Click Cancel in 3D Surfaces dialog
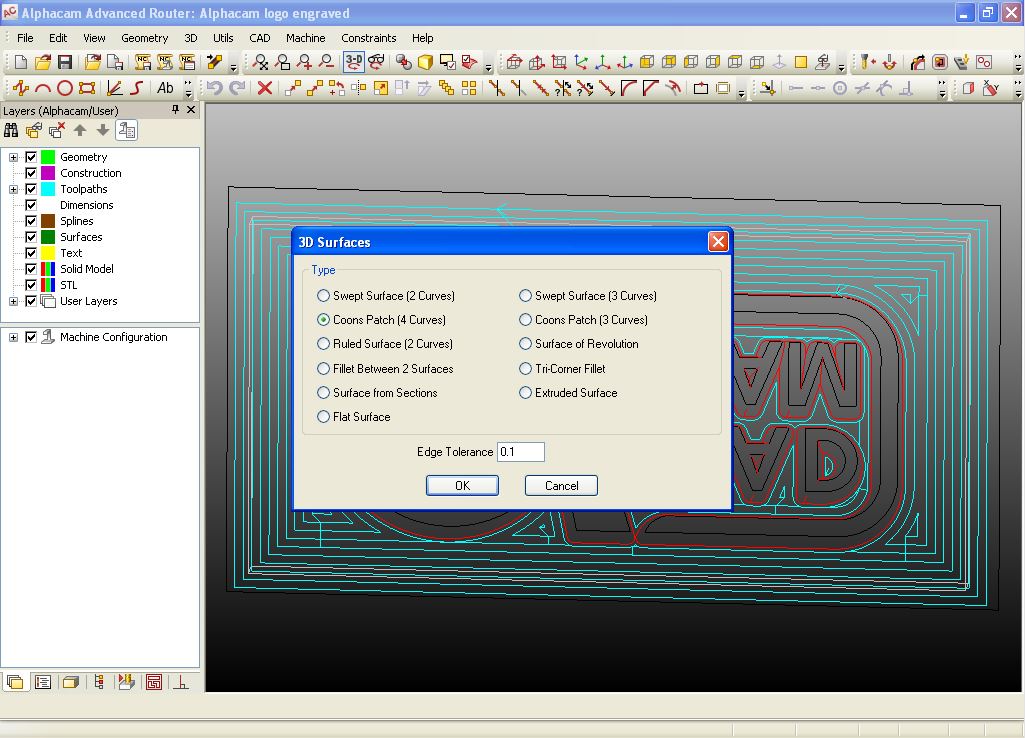The height and width of the screenshot is (738, 1025). [562, 485]
